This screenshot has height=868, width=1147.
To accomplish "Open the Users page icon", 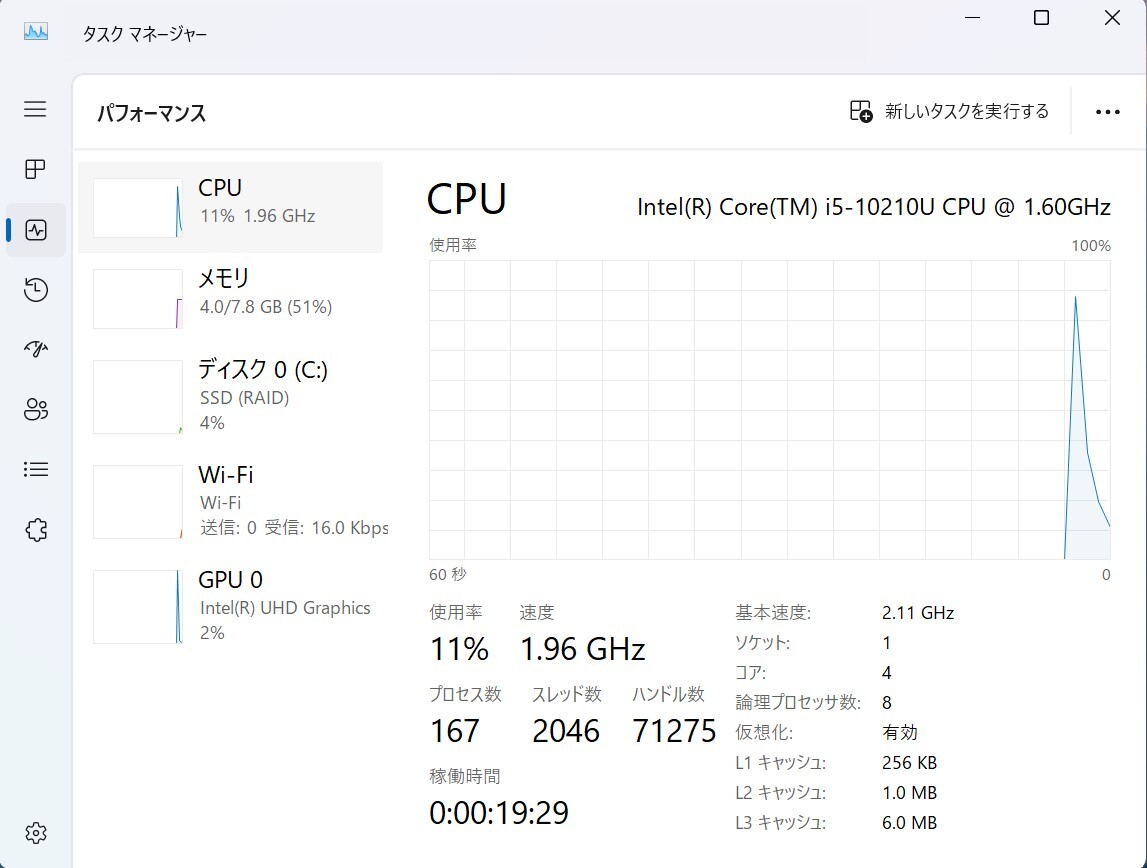I will pos(35,409).
